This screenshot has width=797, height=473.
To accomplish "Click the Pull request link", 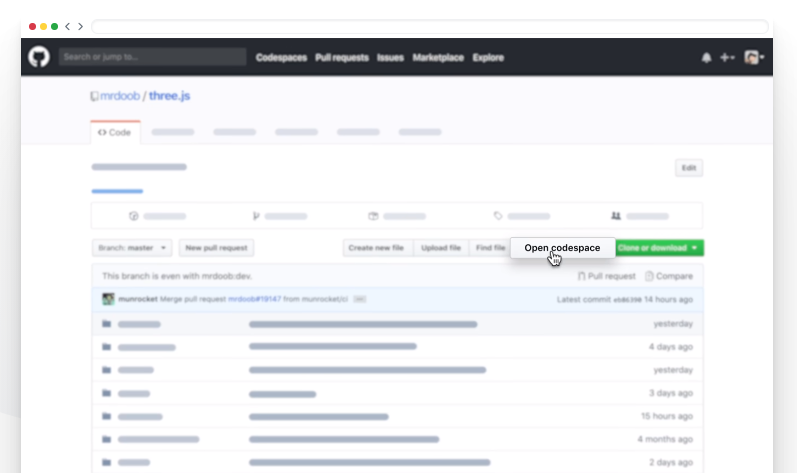I will coord(607,276).
